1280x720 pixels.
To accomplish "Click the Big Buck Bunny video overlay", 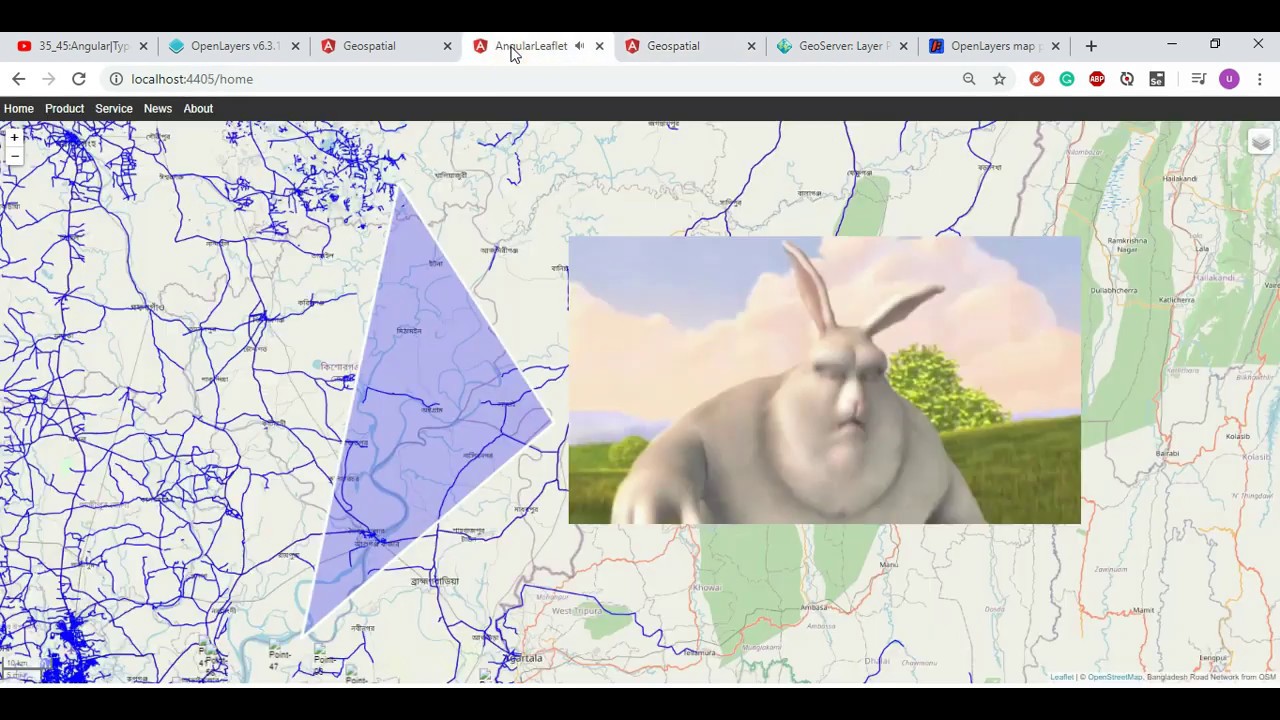I will point(824,380).
